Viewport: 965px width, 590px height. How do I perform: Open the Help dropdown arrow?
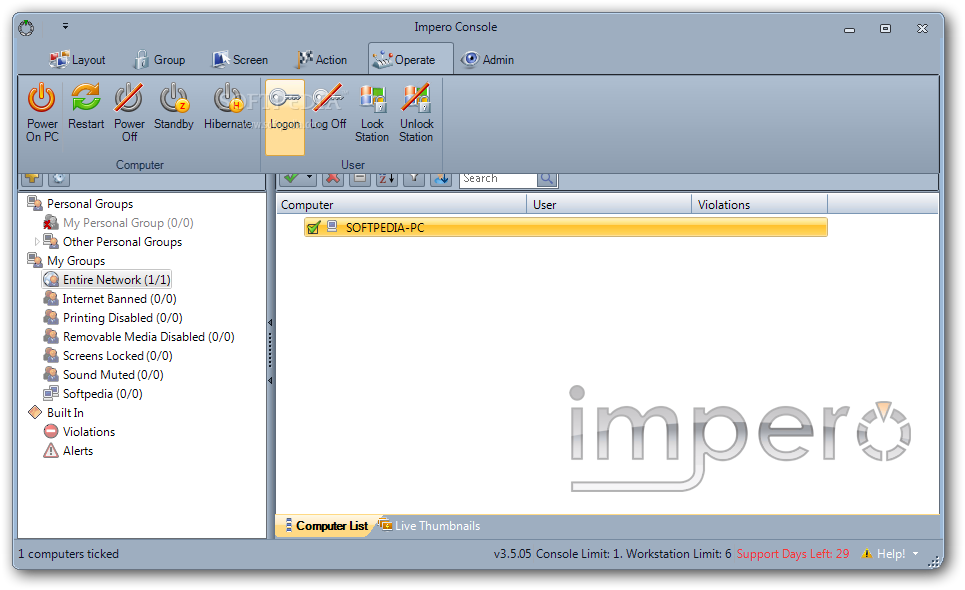tap(916, 554)
